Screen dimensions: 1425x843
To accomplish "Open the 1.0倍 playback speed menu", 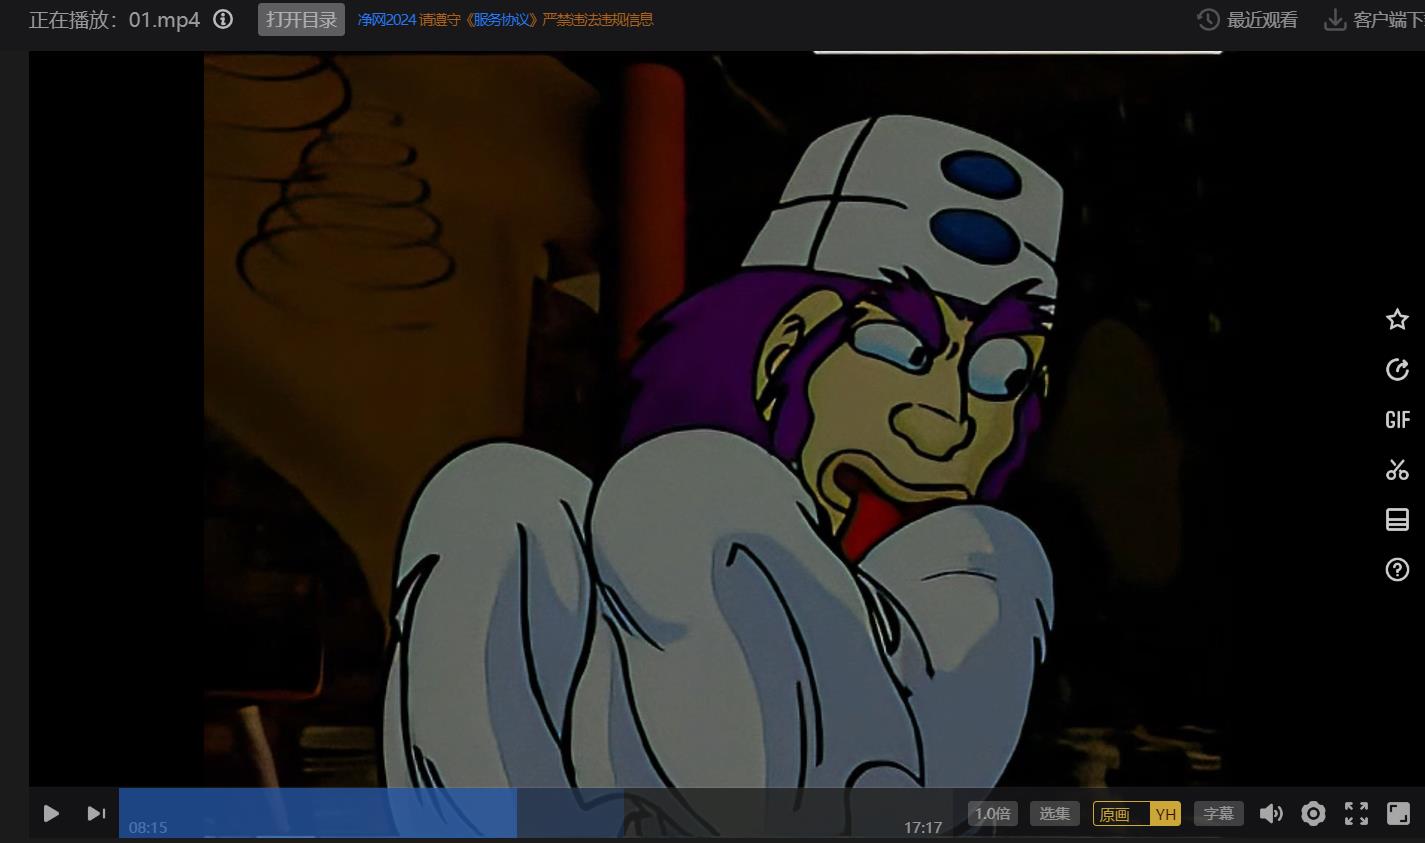I will pos(992,814).
